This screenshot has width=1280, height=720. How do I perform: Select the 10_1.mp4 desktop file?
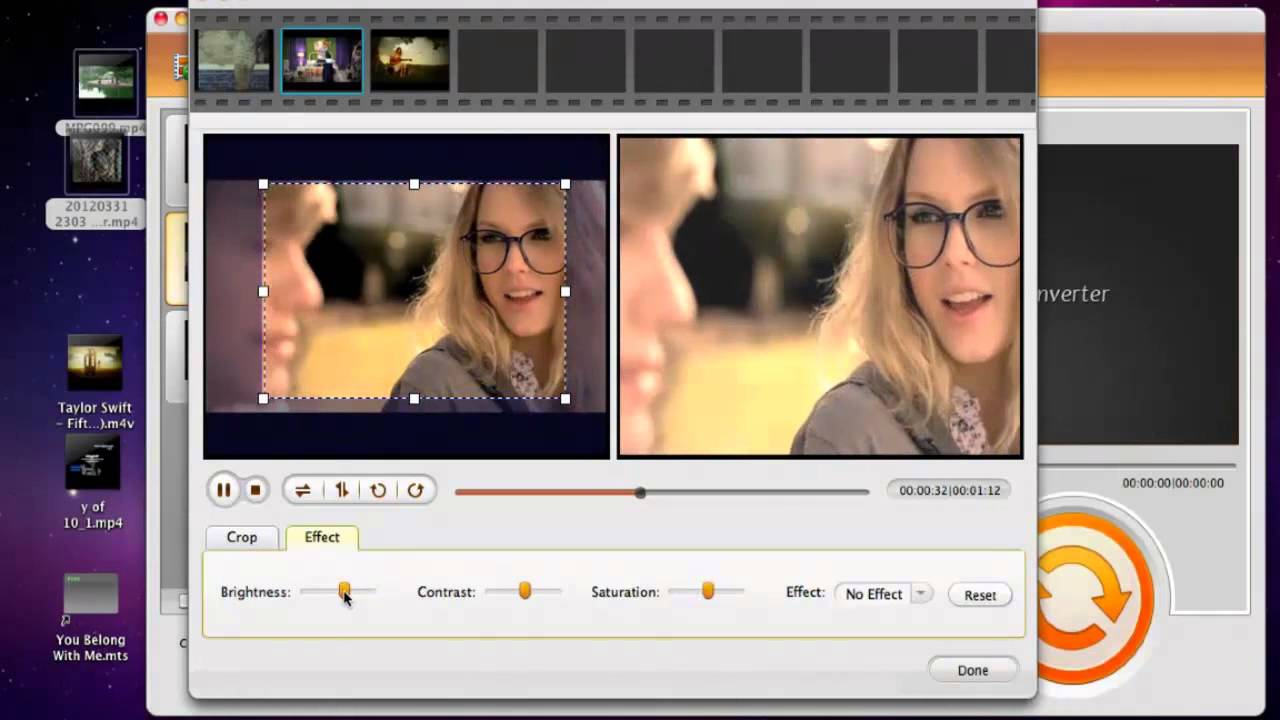(93, 483)
